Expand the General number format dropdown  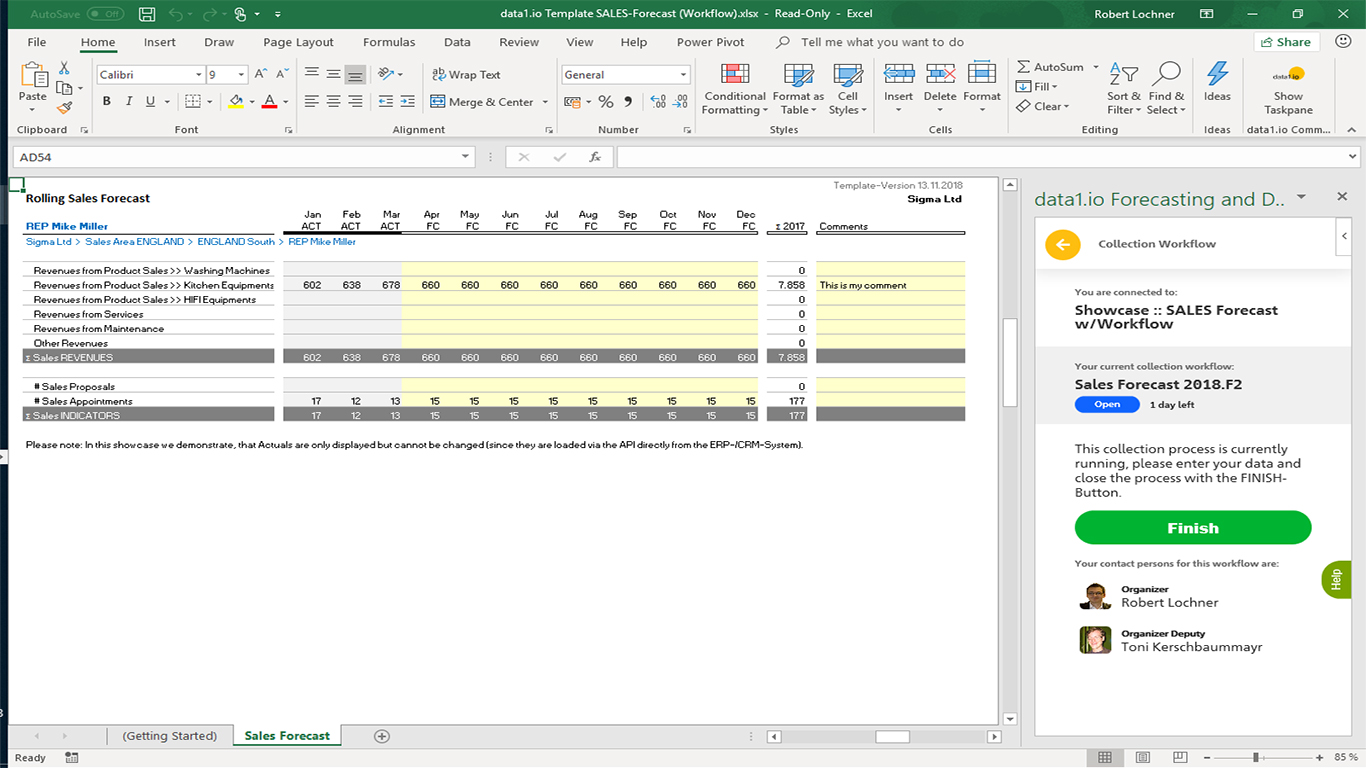684,75
